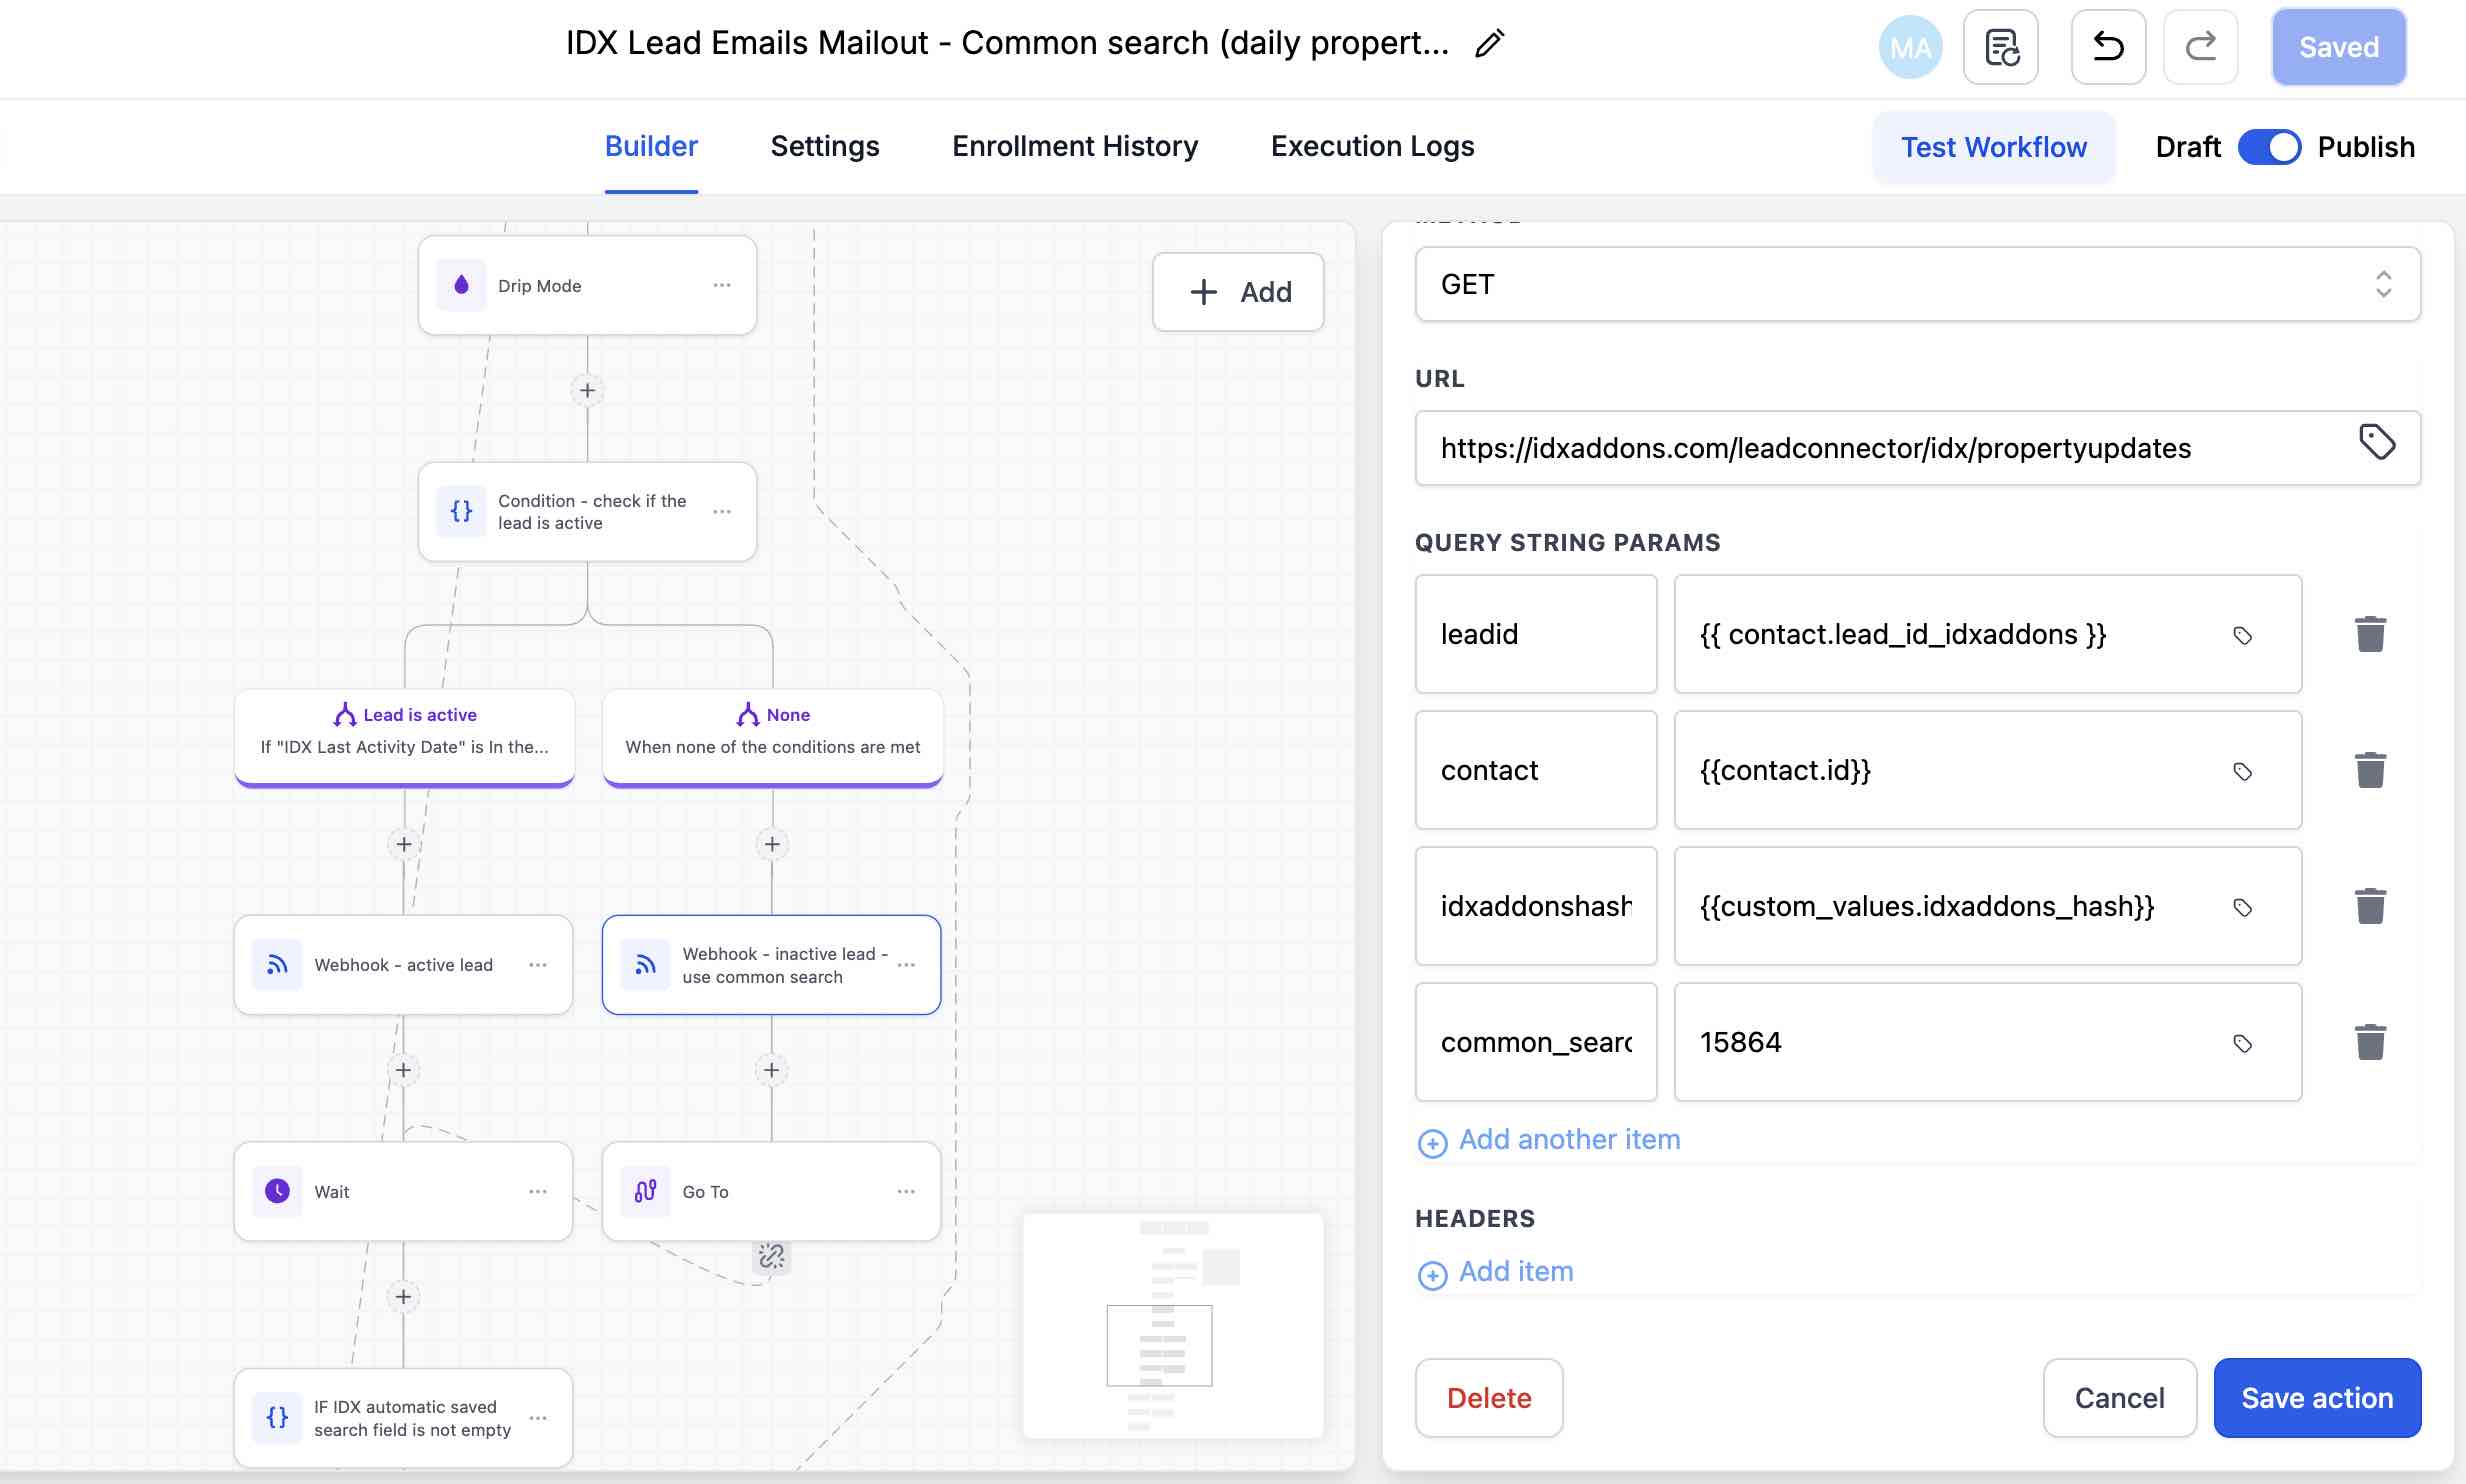
Task: Add step below Drip Mode
Action: [x=587, y=391]
